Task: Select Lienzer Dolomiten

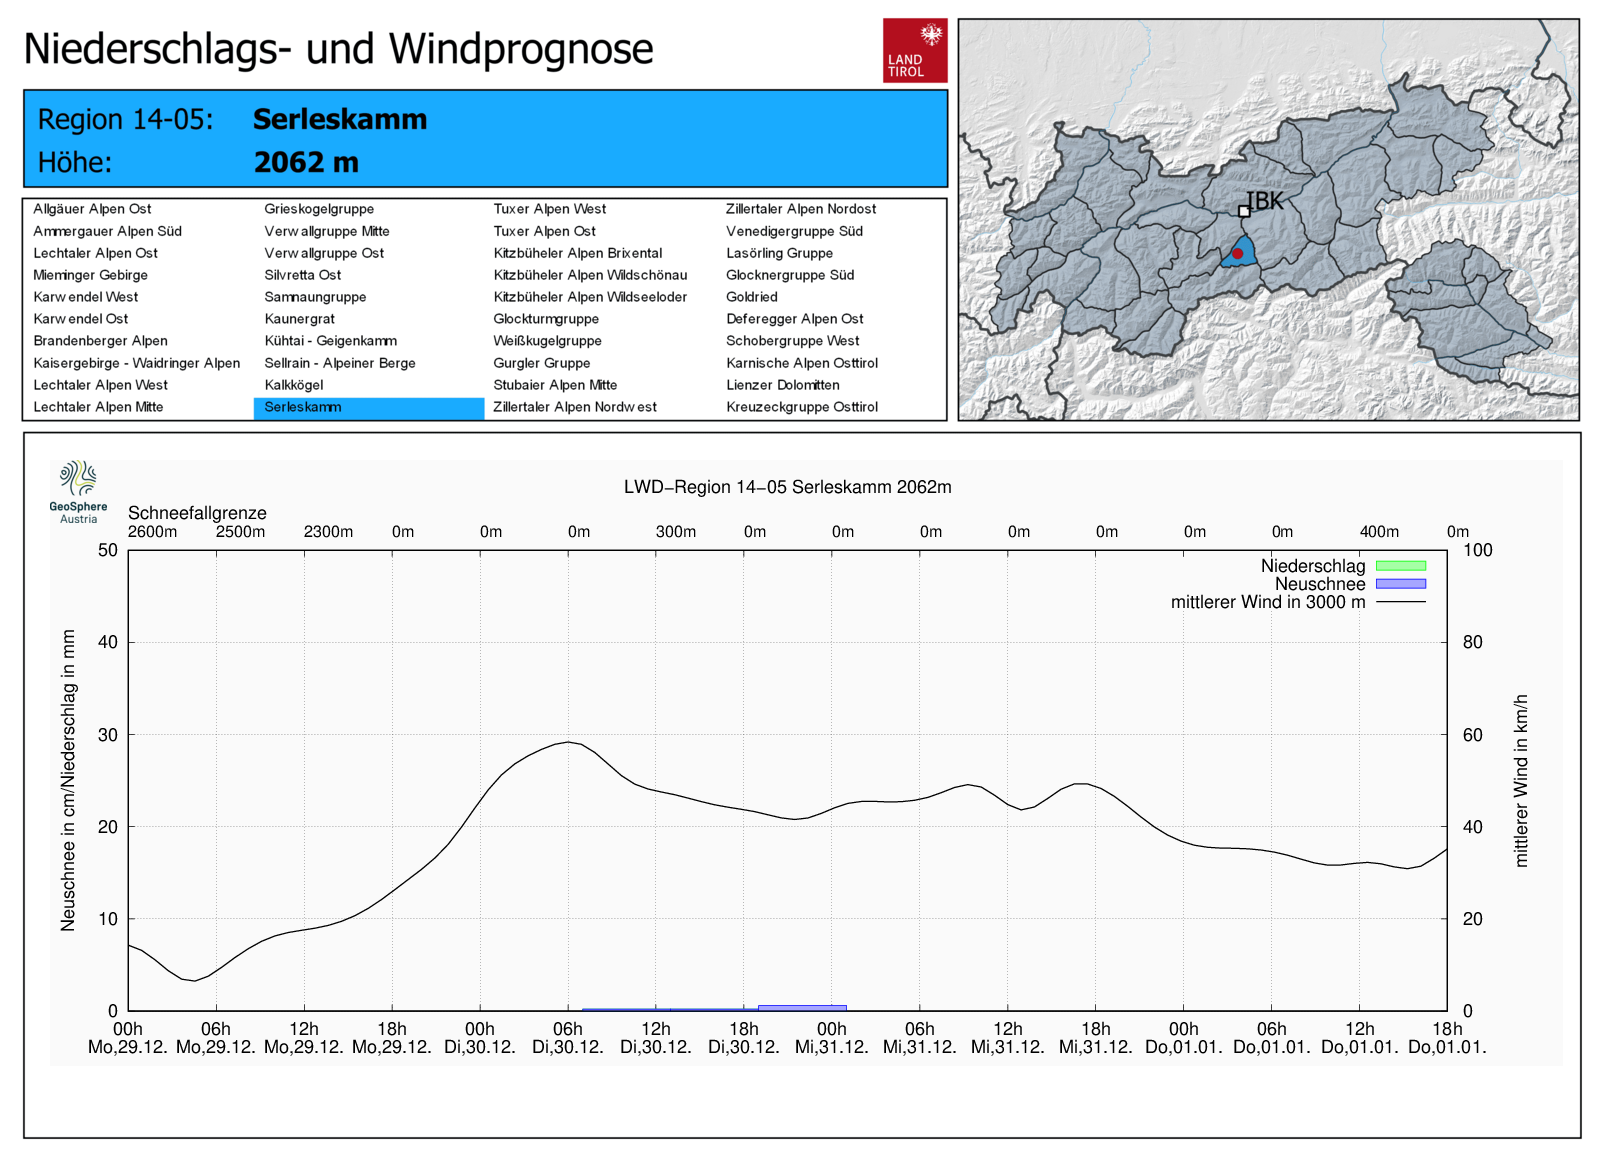Action: coord(783,385)
